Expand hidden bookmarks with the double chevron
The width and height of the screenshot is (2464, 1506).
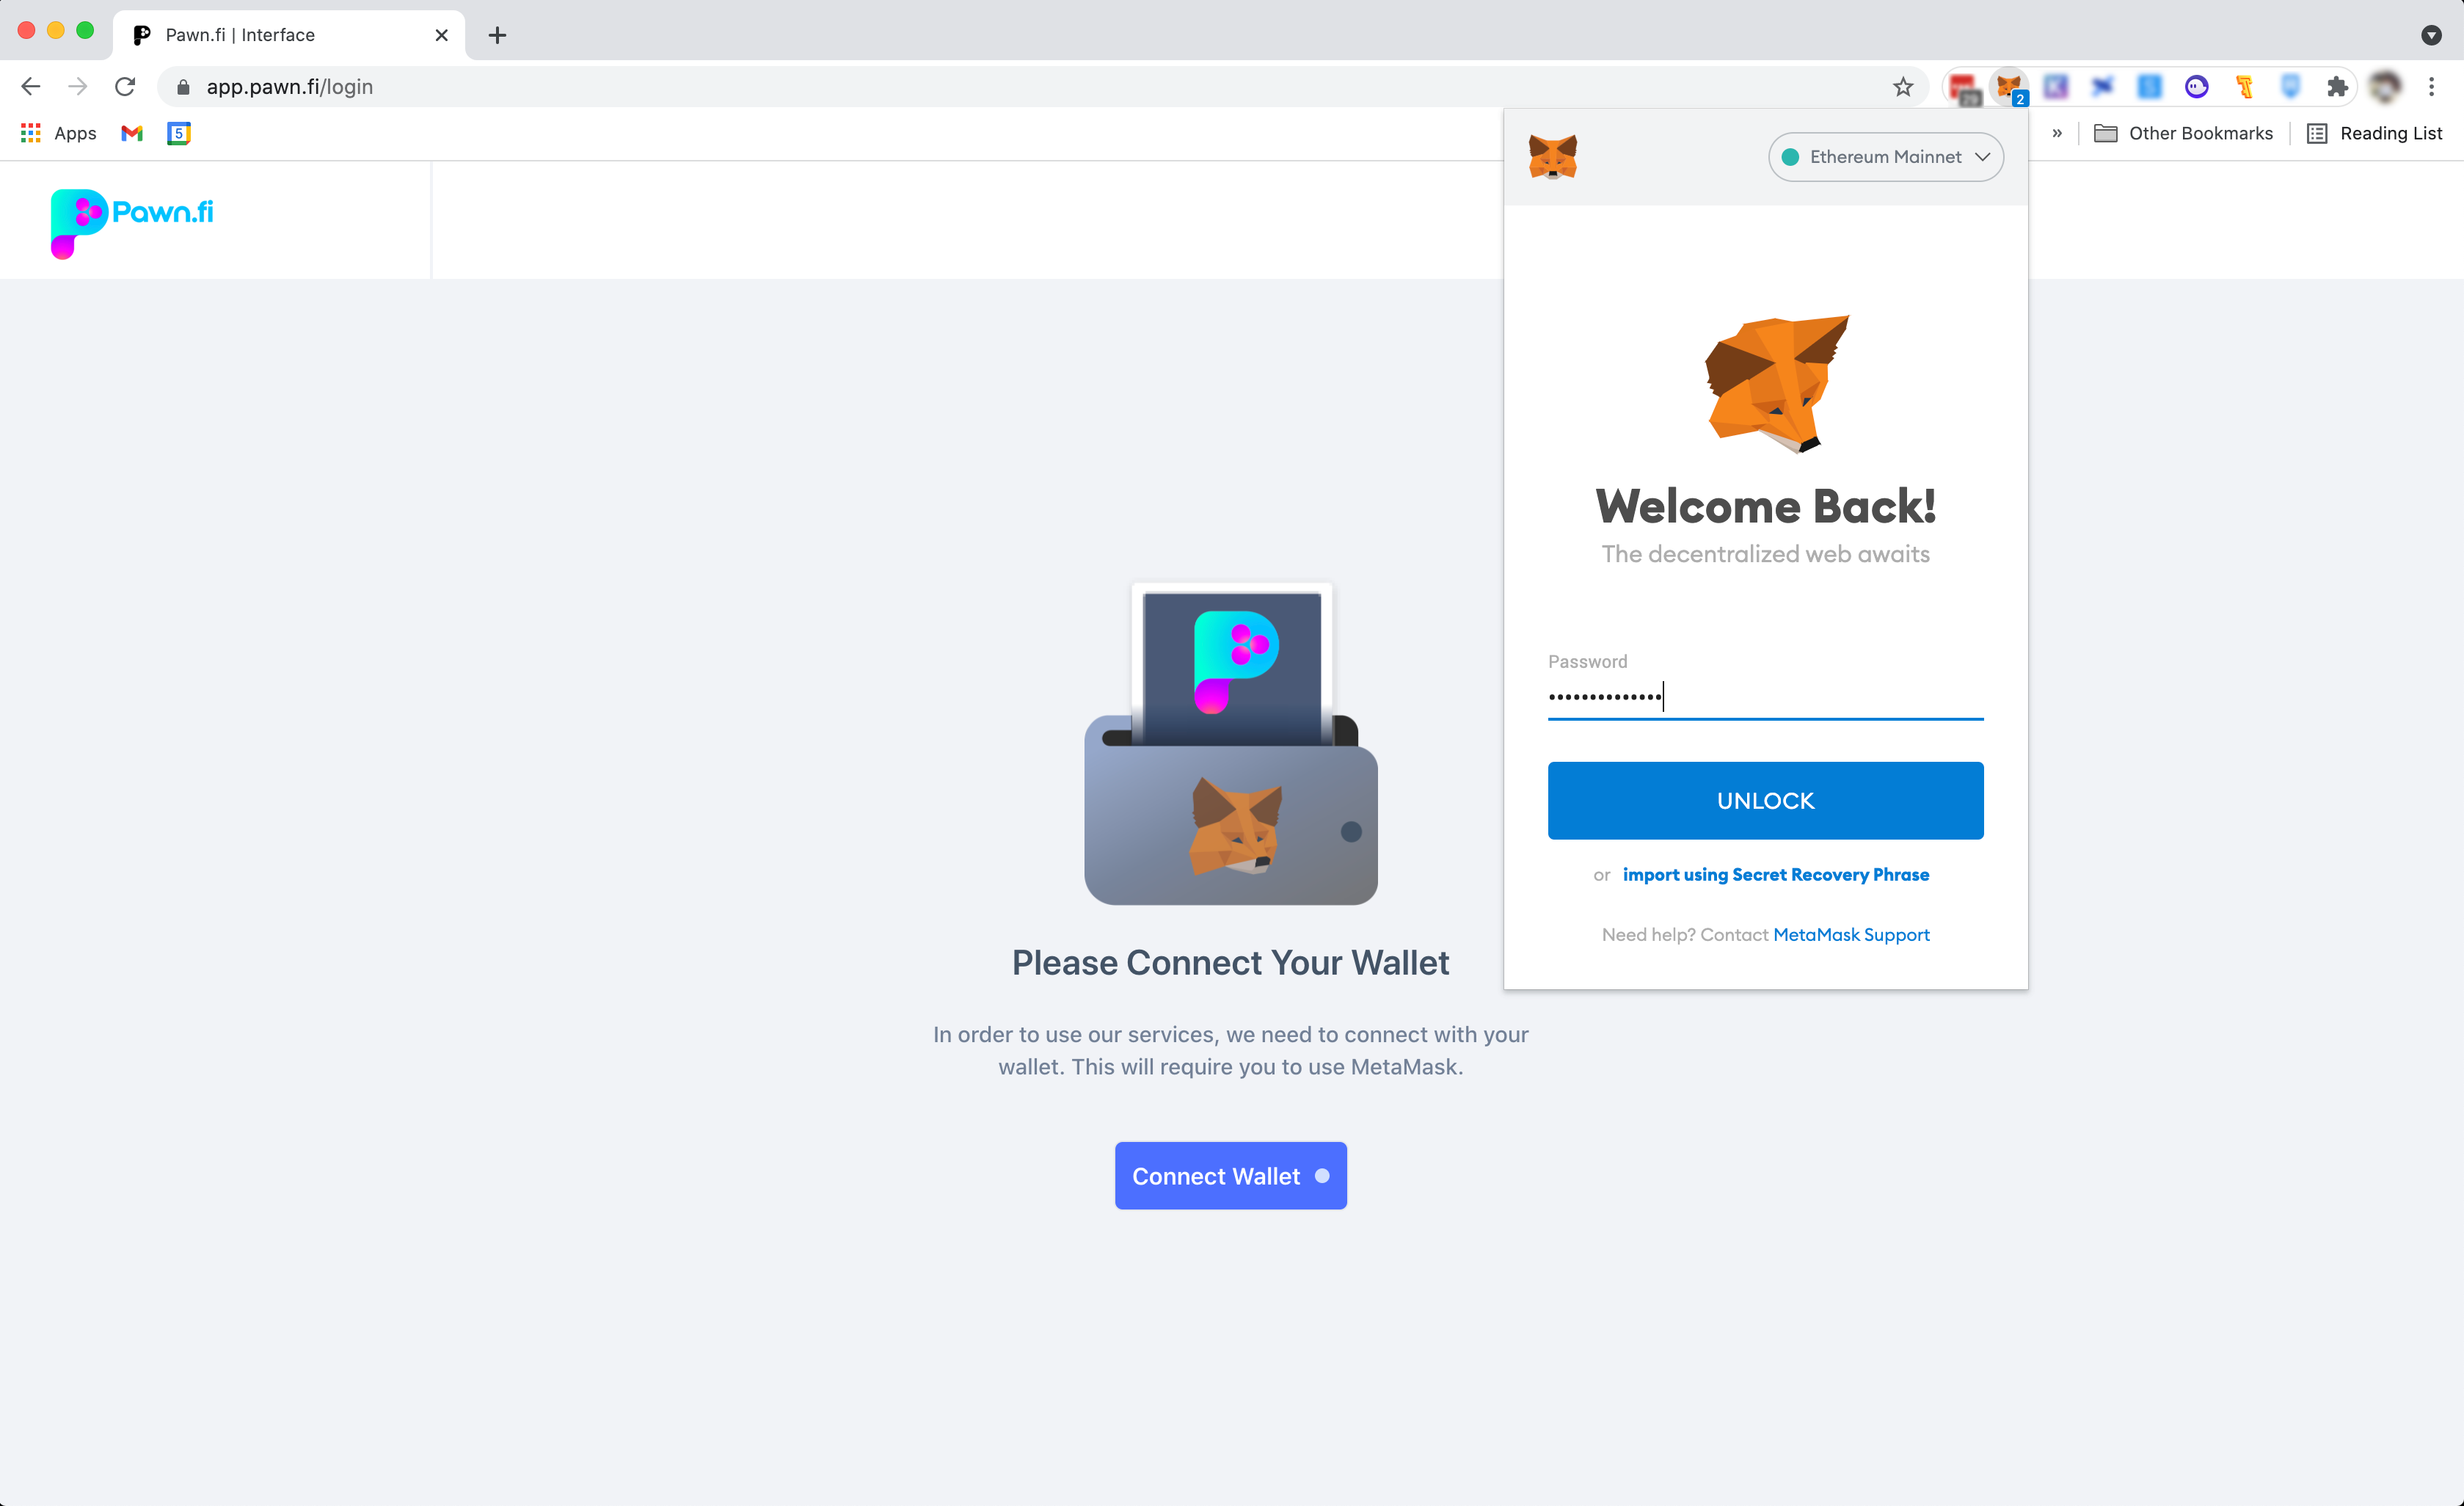pyautogui.click(x=2056, y=133)
